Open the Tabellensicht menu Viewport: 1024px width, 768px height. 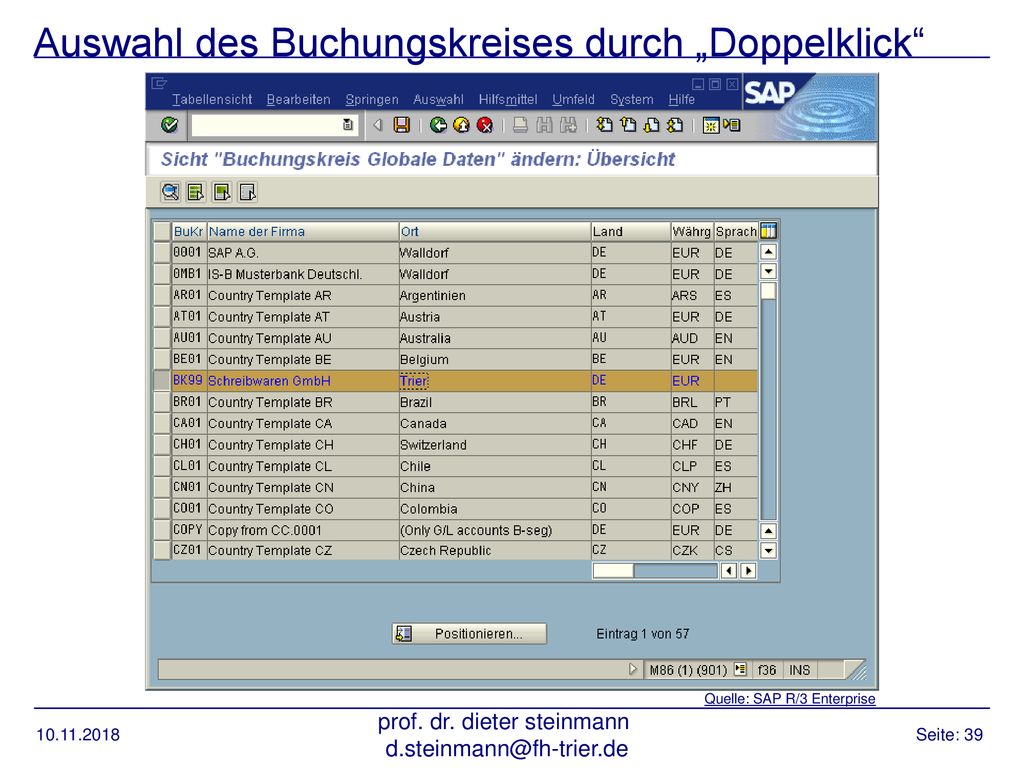point(212,99)
